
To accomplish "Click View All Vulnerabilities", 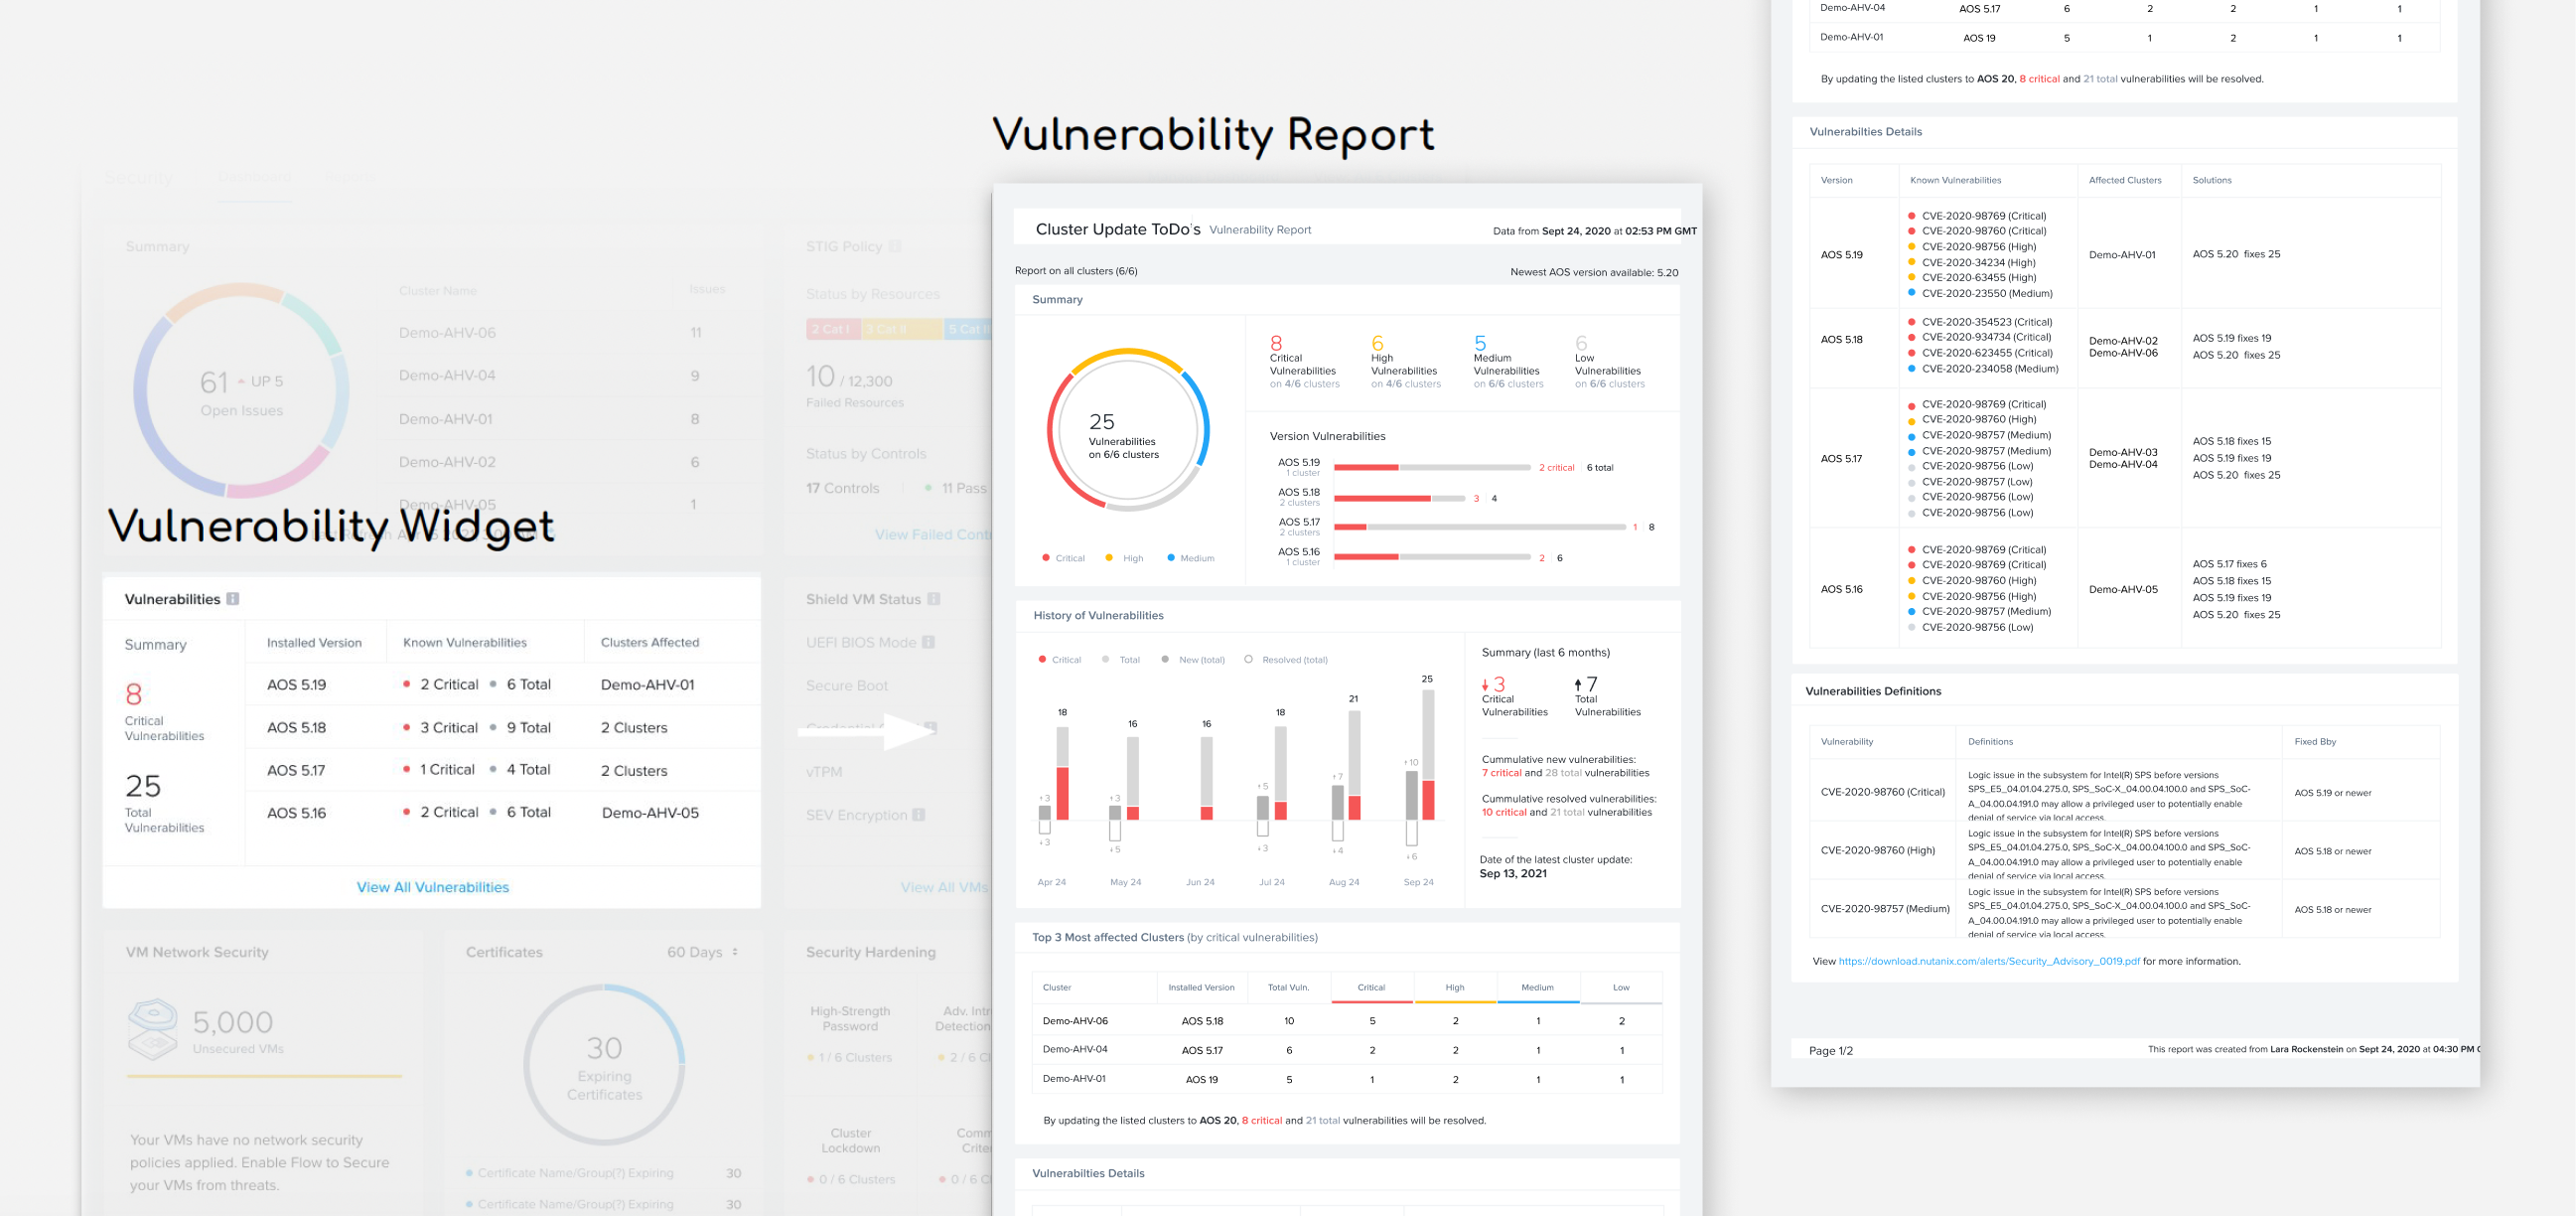I will point(432,887).
